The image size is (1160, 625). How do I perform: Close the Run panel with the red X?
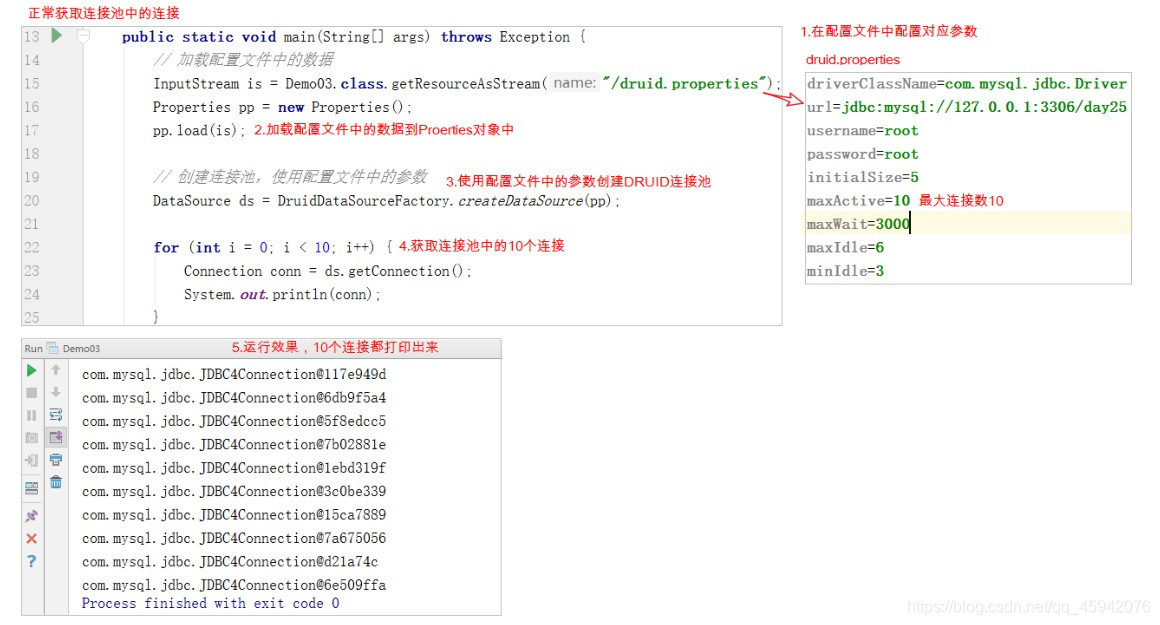[x=31, y=538]
